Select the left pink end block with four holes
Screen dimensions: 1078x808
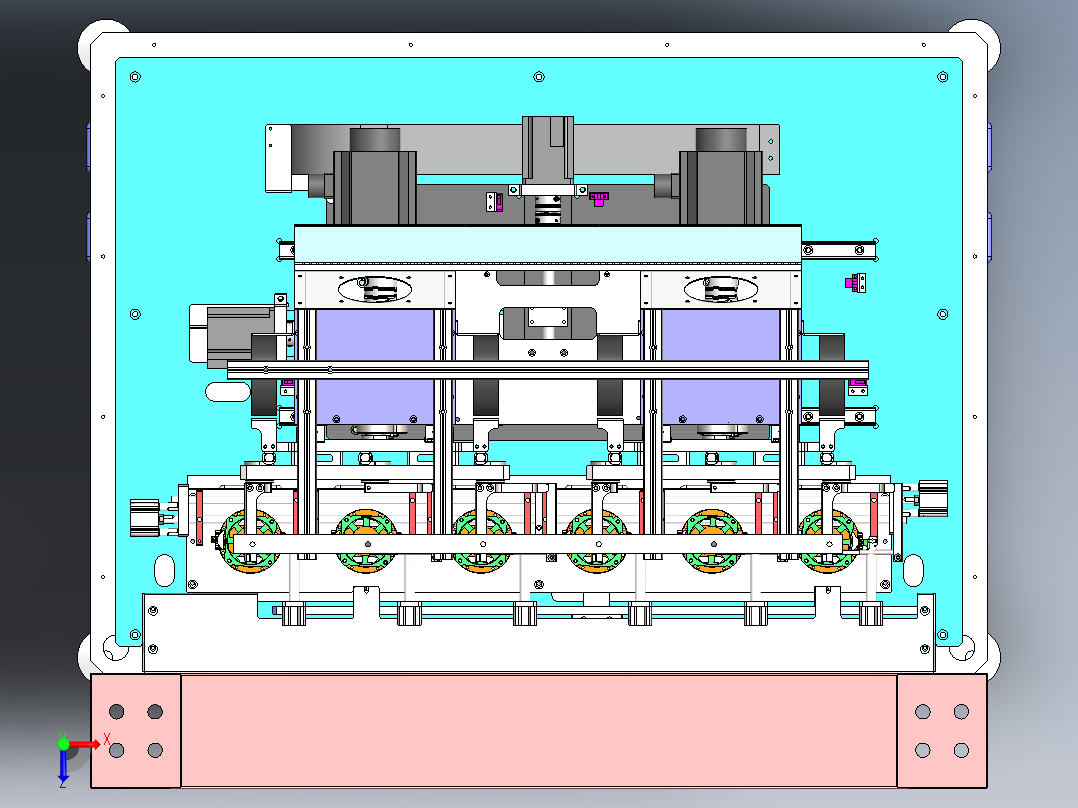click(136, 730)
